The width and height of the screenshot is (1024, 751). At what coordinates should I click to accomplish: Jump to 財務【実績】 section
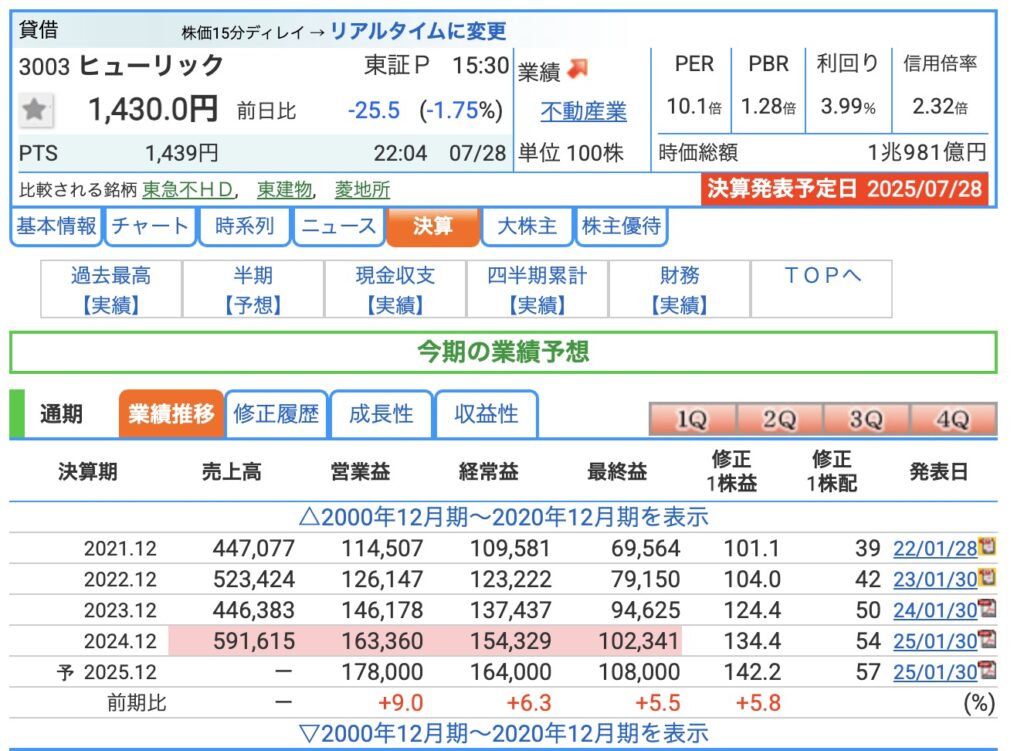[x=680, y=289]
